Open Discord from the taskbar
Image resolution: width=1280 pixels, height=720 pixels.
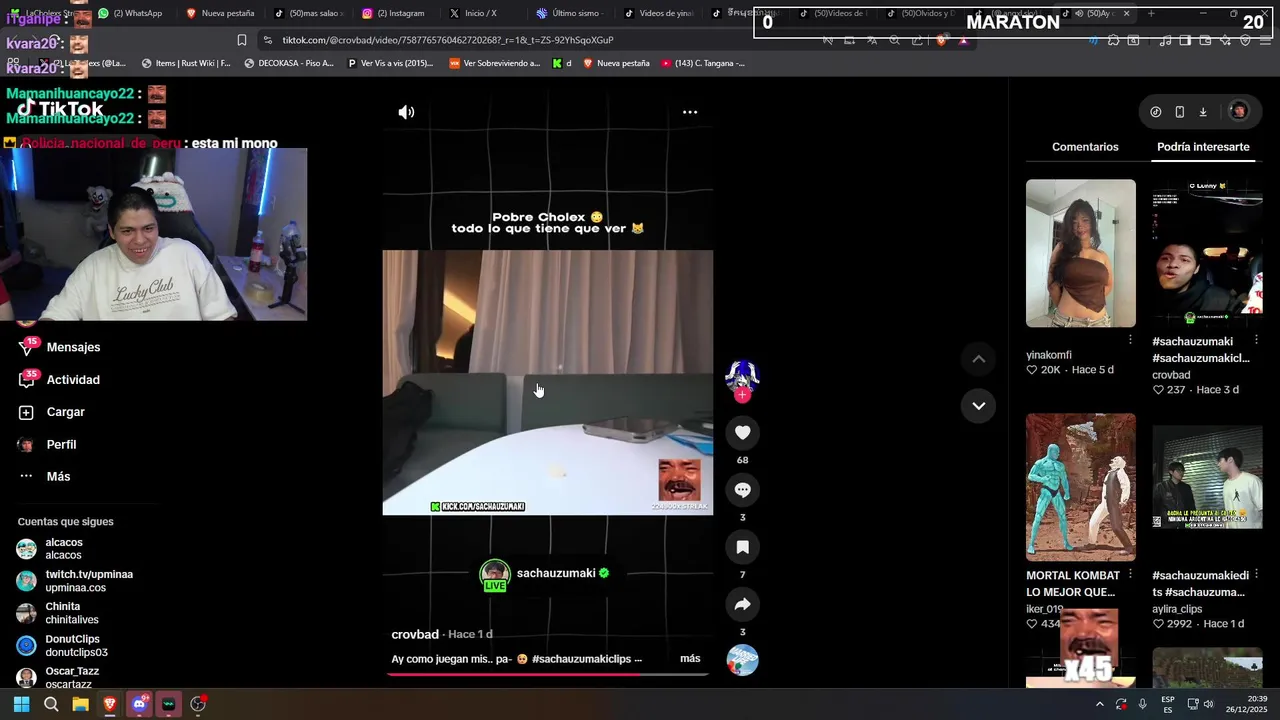[x=139, y=704]
